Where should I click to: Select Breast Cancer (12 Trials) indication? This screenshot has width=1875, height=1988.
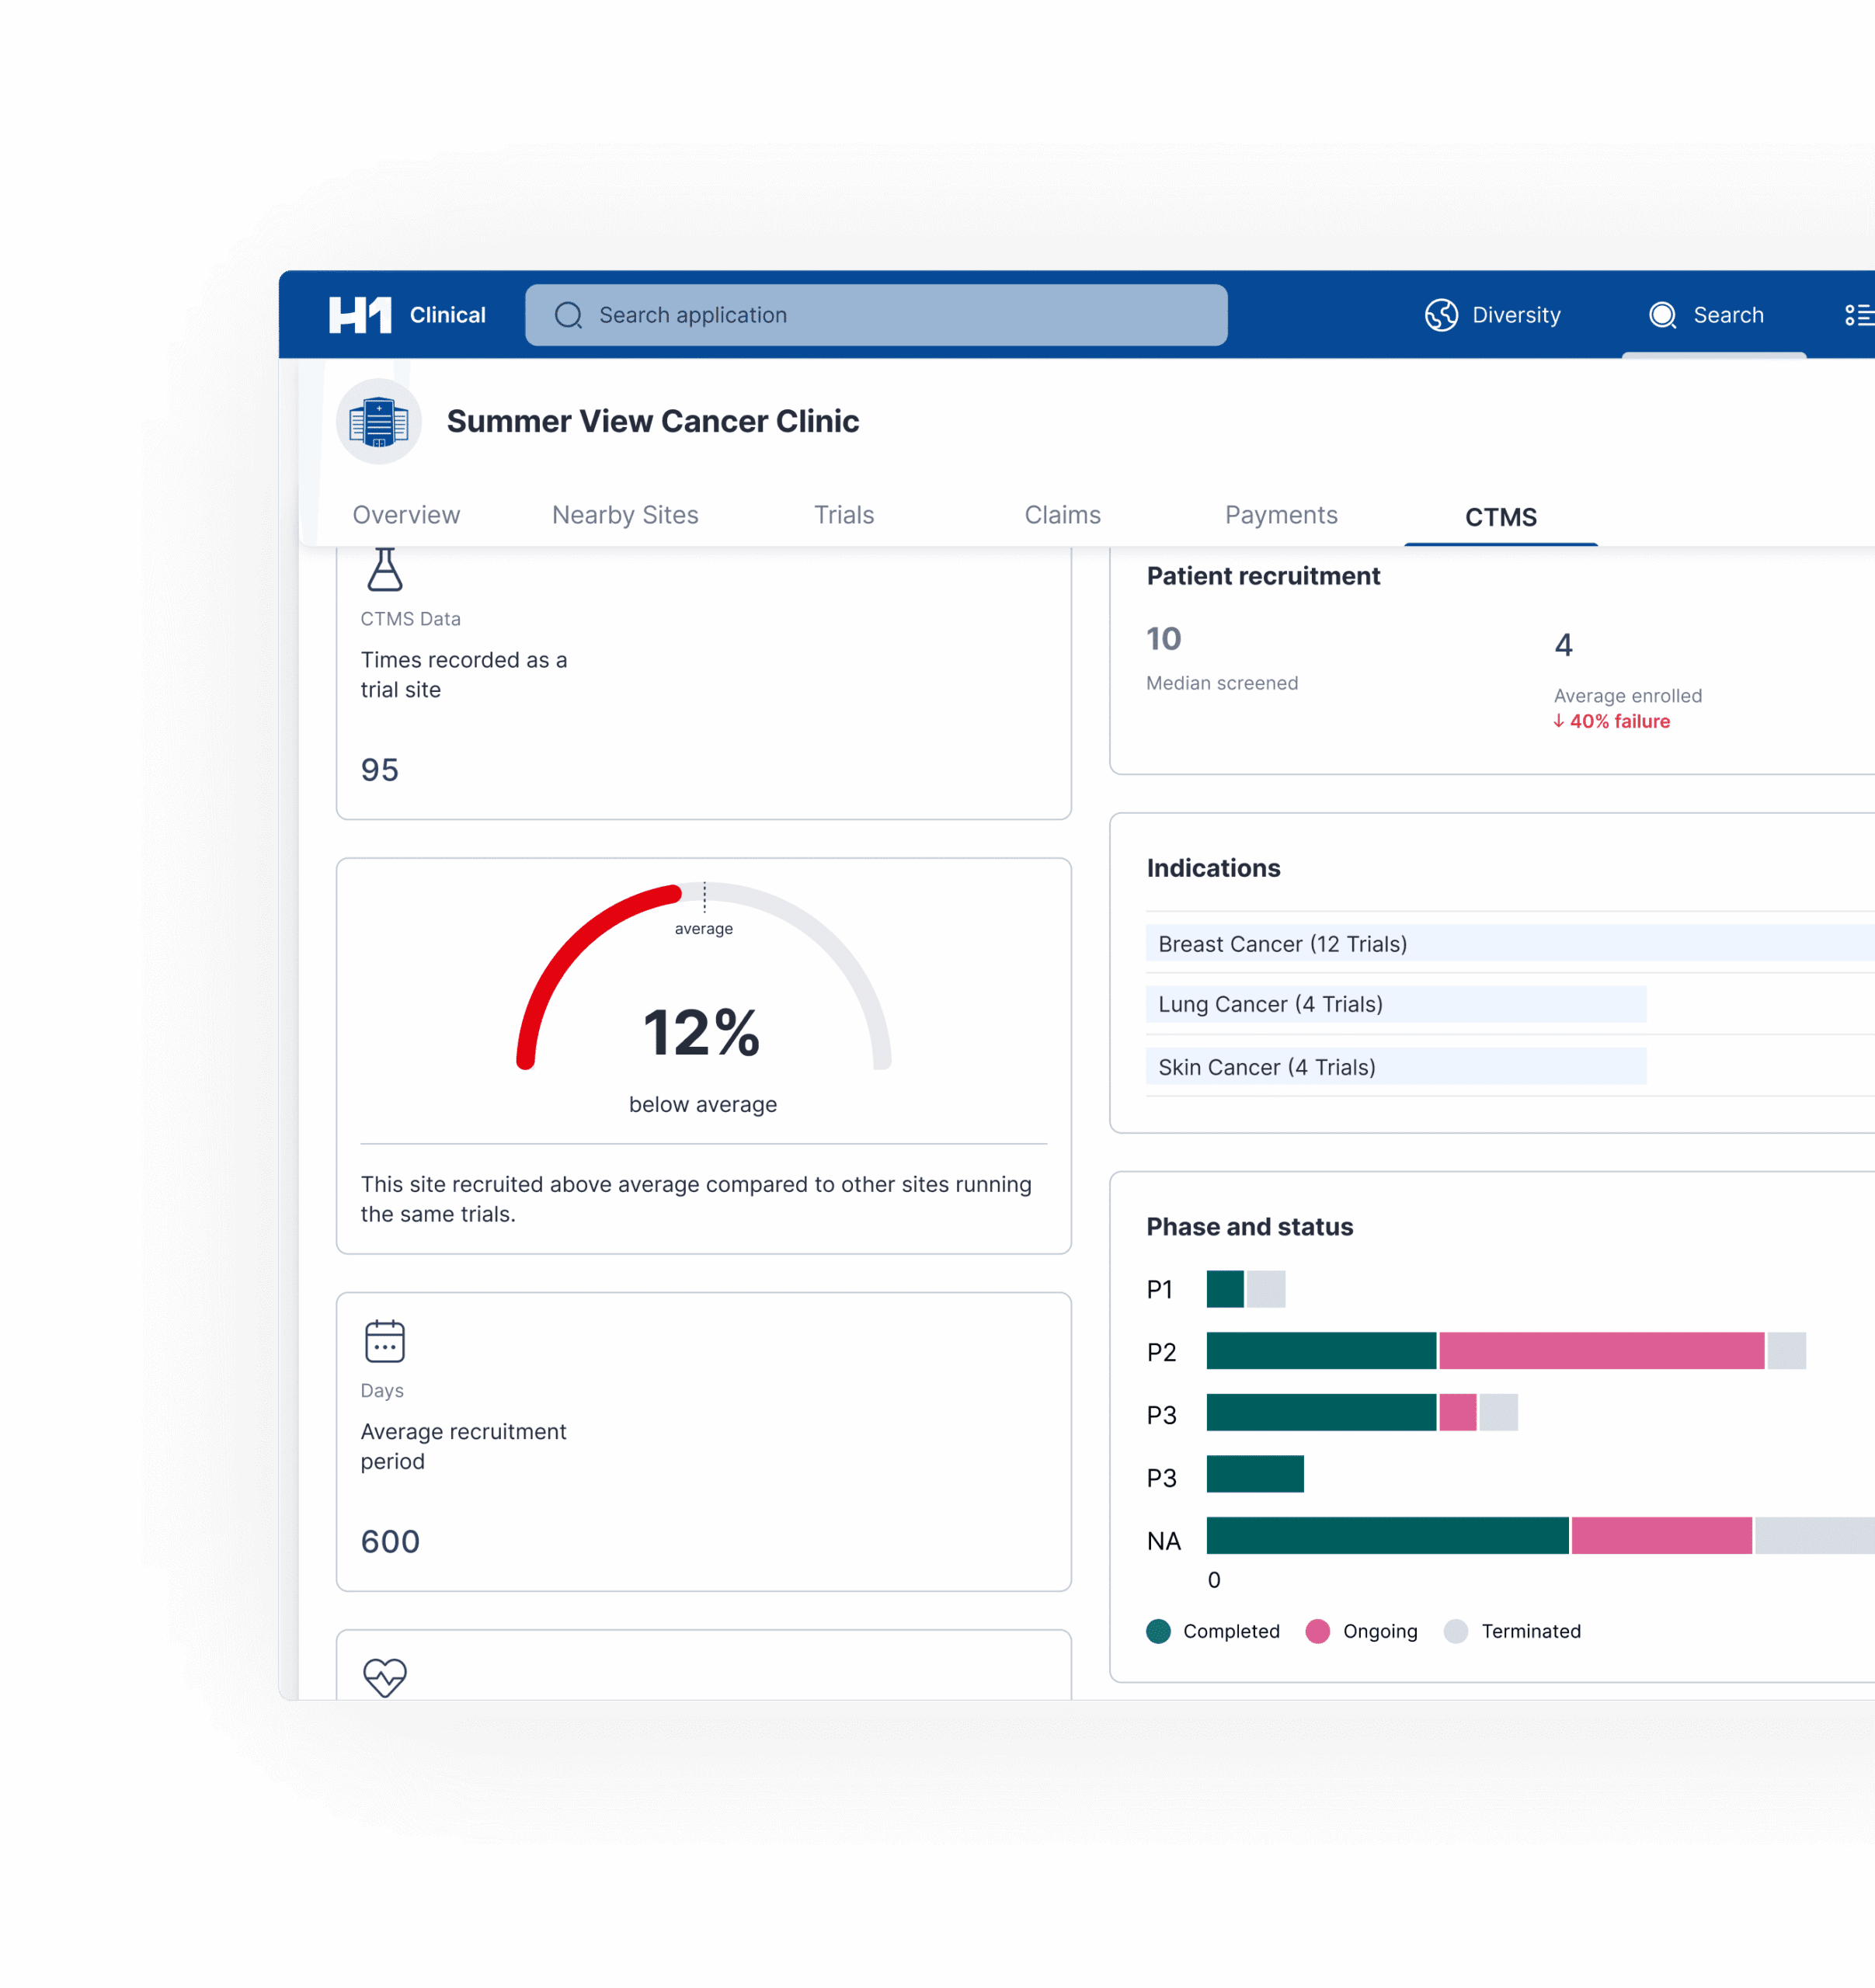pyautogui.click(x=1510, y=943)
